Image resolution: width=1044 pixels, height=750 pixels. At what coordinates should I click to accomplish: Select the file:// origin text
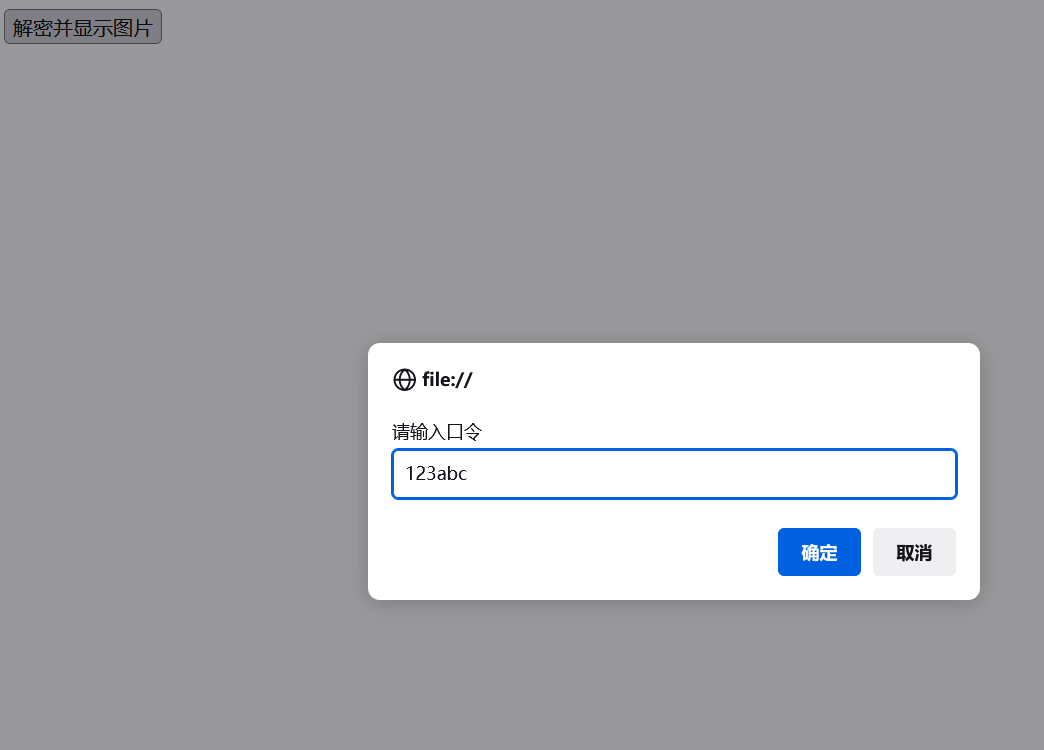447,380
